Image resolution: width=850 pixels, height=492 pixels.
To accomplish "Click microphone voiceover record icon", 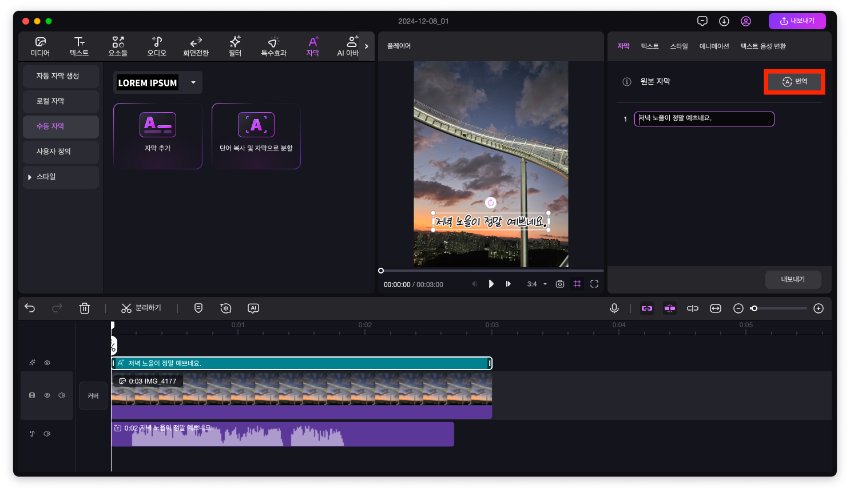I will click(x=614, y=308).
